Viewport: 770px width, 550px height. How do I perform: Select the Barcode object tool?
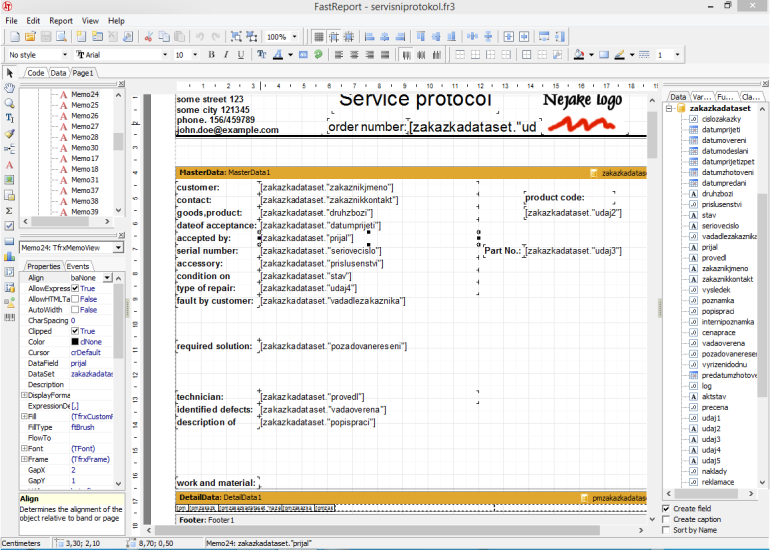pyautogui.click(x=9, y=317)
